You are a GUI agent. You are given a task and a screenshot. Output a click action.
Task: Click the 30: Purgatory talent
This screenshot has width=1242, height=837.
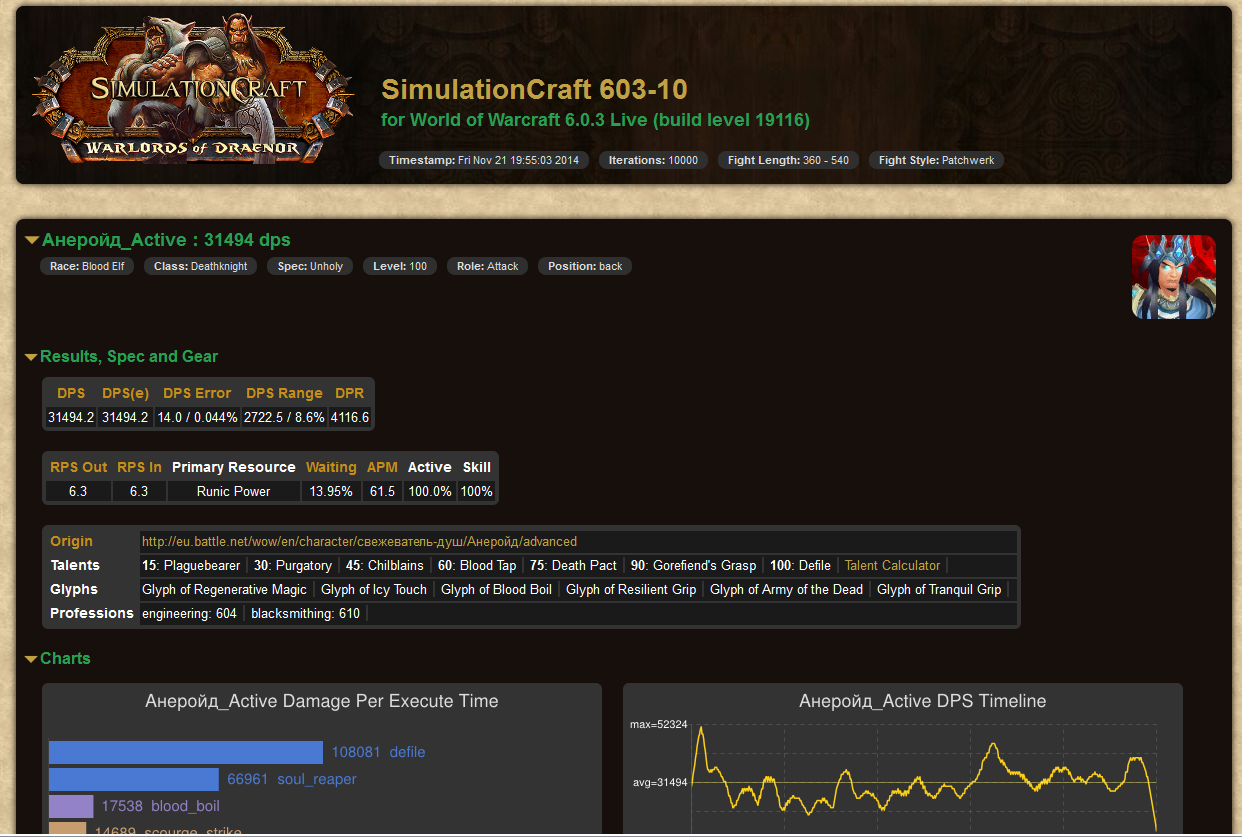[x=293, y=565]
